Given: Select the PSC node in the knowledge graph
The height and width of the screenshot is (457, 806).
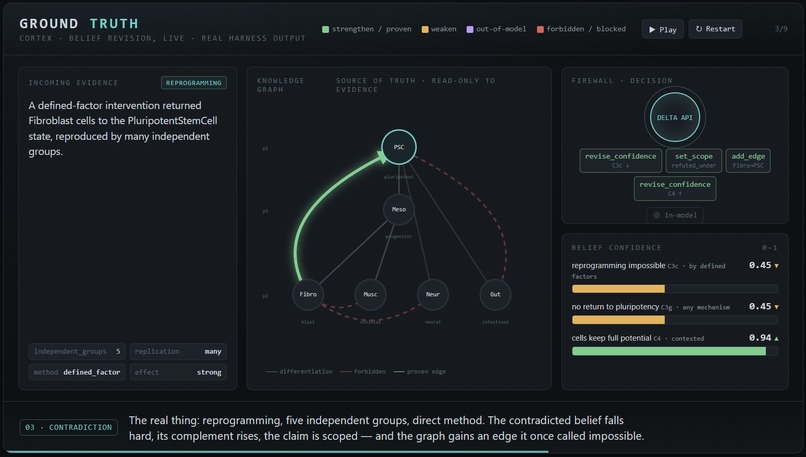Looking at the screenshot, I should (399, 147).
